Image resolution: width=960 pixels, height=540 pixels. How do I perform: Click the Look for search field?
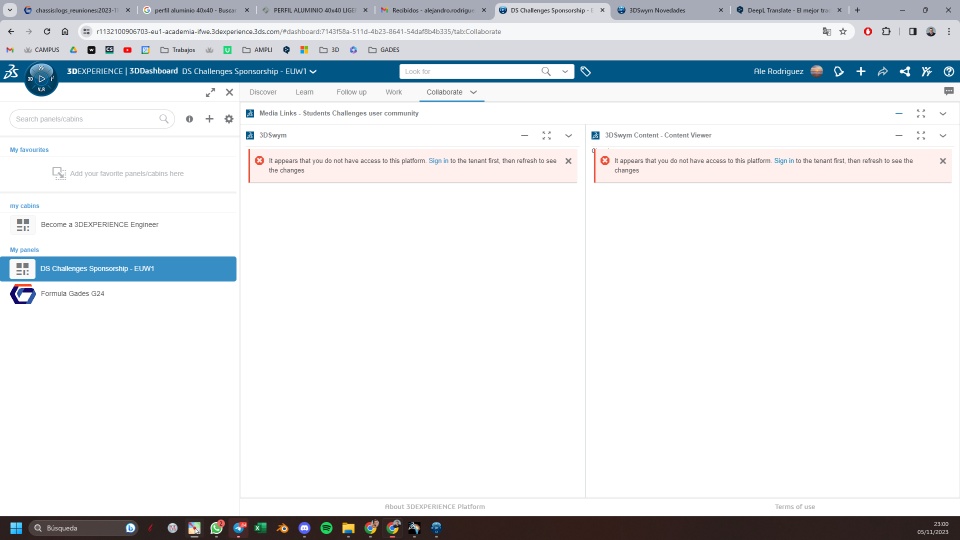tap(470, 72)
